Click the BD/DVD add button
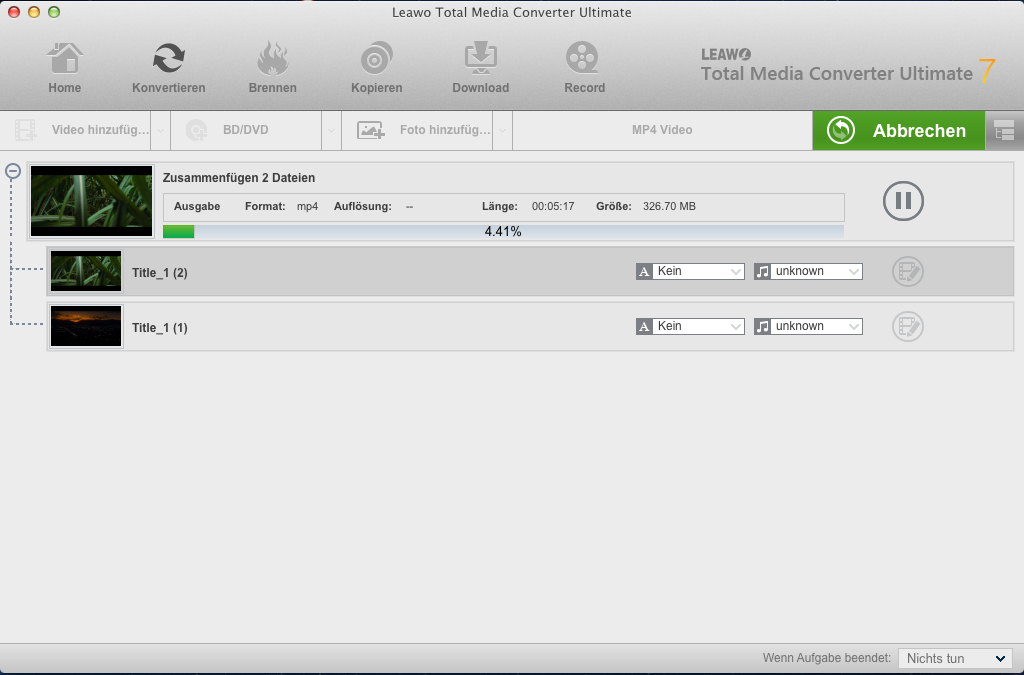1024x675 pixels. pyautogui.click(x=246, y=130)
